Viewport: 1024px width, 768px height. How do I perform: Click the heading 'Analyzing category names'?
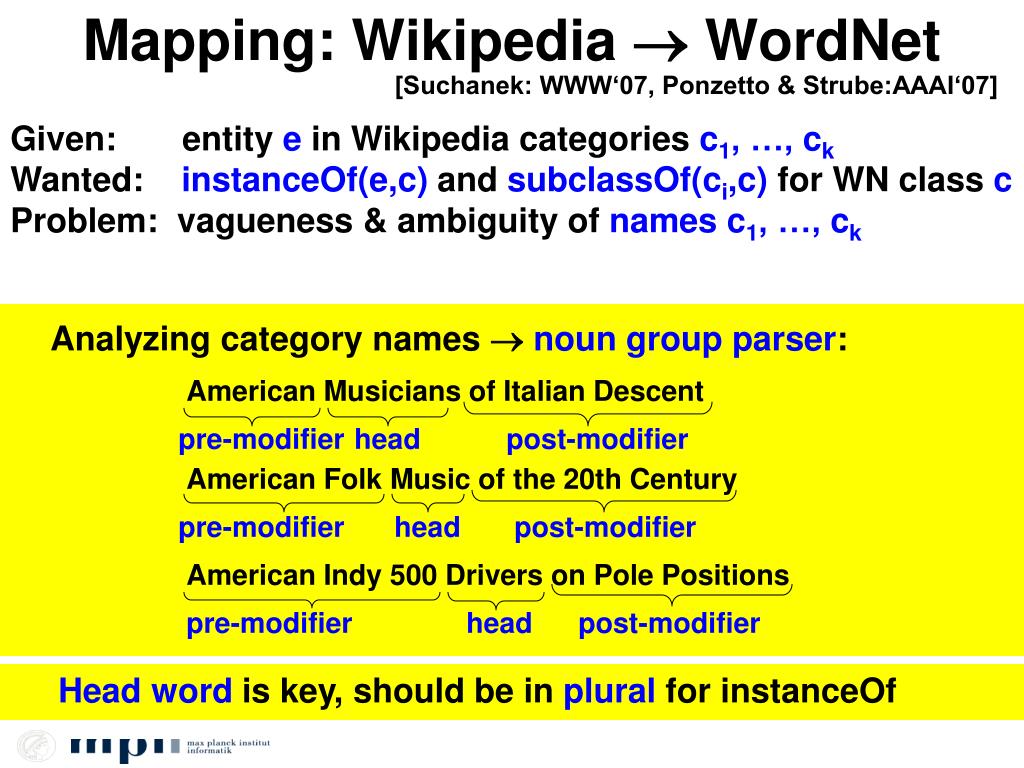coord(265,340)
